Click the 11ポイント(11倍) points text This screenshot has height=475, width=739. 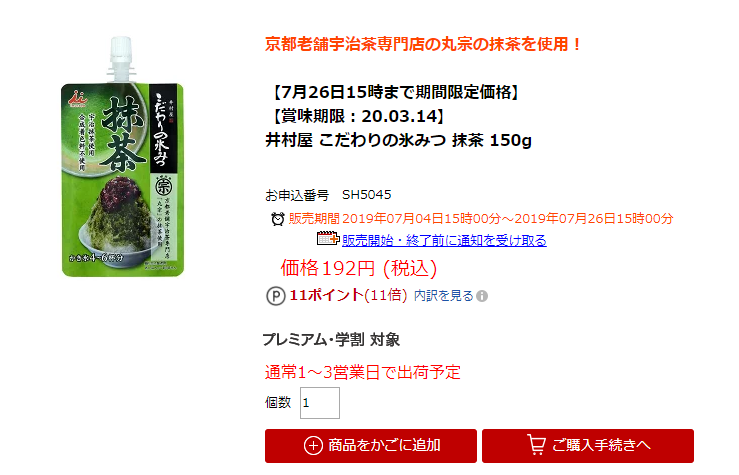tap(348, 295)
